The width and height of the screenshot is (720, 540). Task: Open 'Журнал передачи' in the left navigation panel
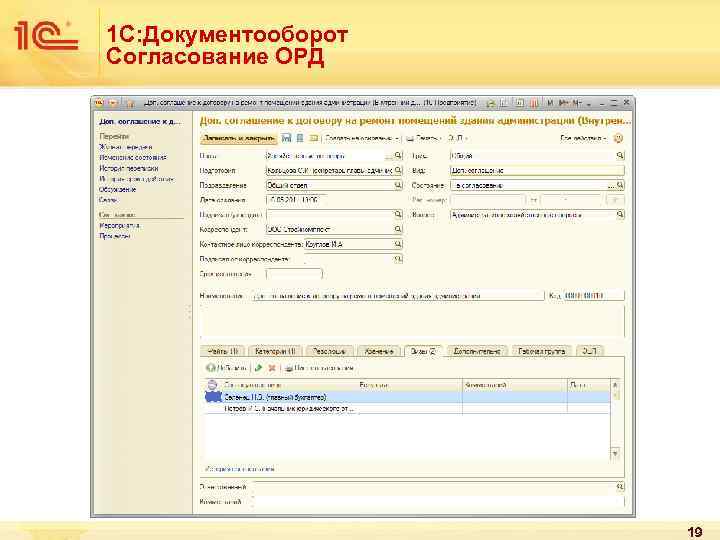126,147
